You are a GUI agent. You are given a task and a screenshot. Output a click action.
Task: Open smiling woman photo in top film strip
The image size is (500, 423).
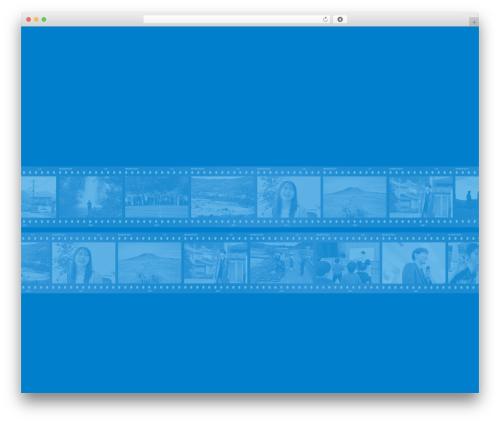click(289, 197)
